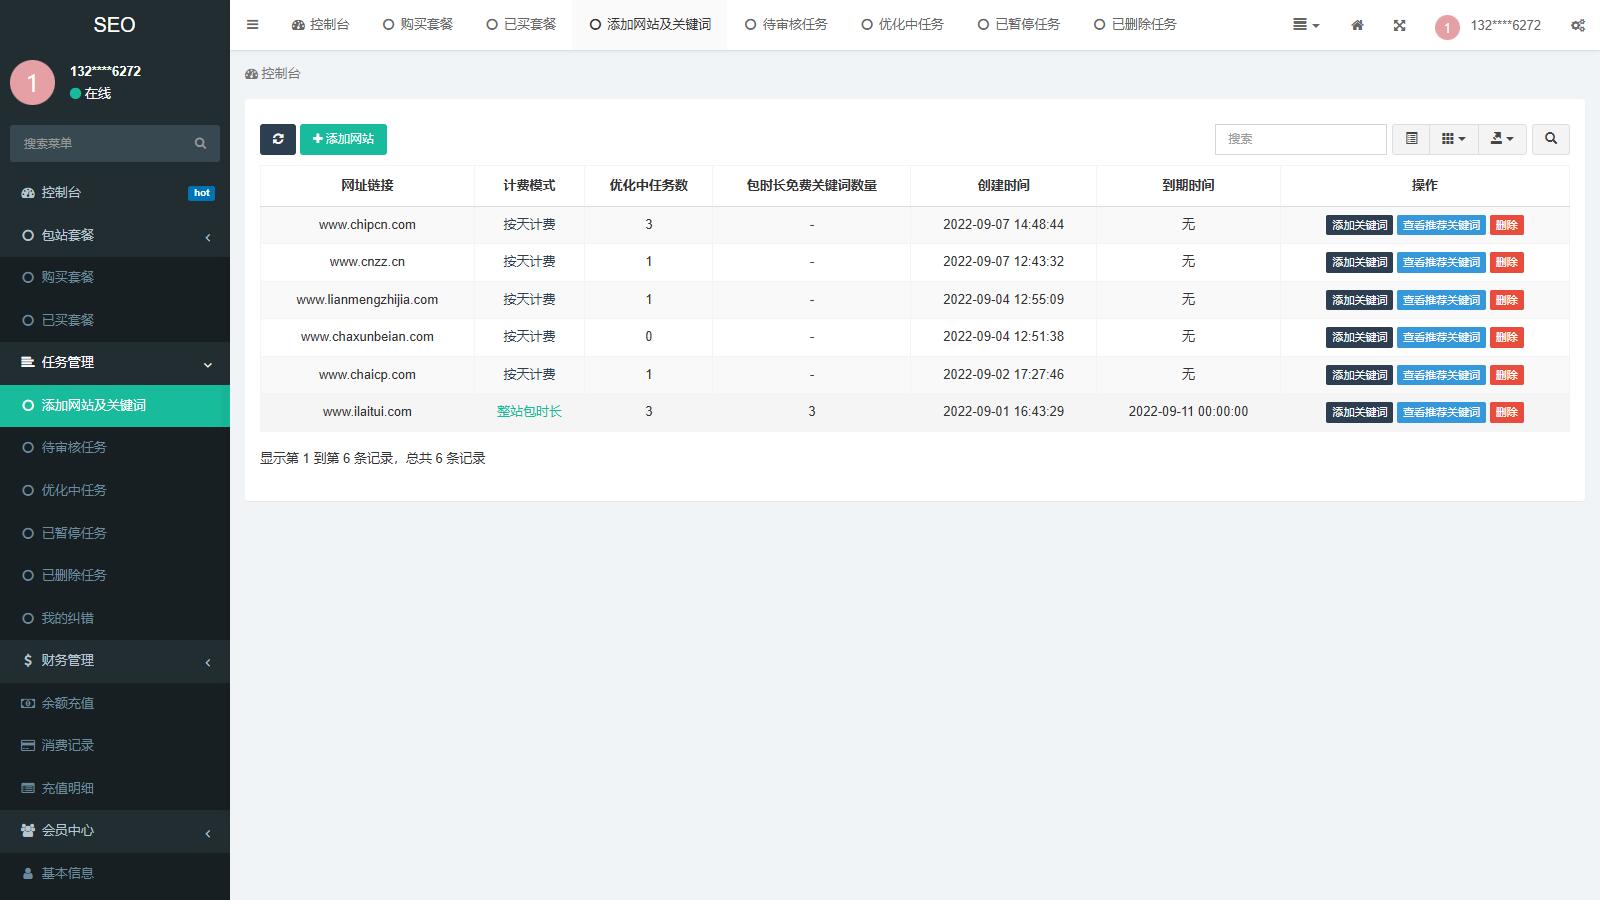Screen dimensions: 1600x900
Task: Click the user avatar in sidebar
Action: (32, 82)
